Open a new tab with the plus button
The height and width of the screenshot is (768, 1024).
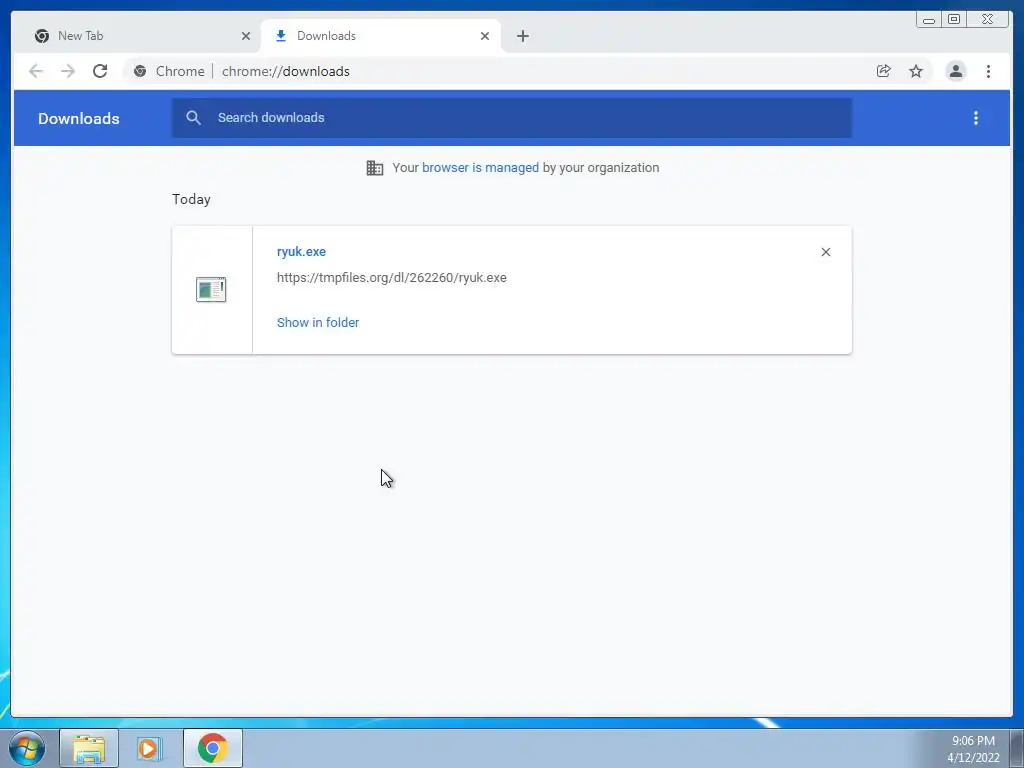click(x=522, y=36)
